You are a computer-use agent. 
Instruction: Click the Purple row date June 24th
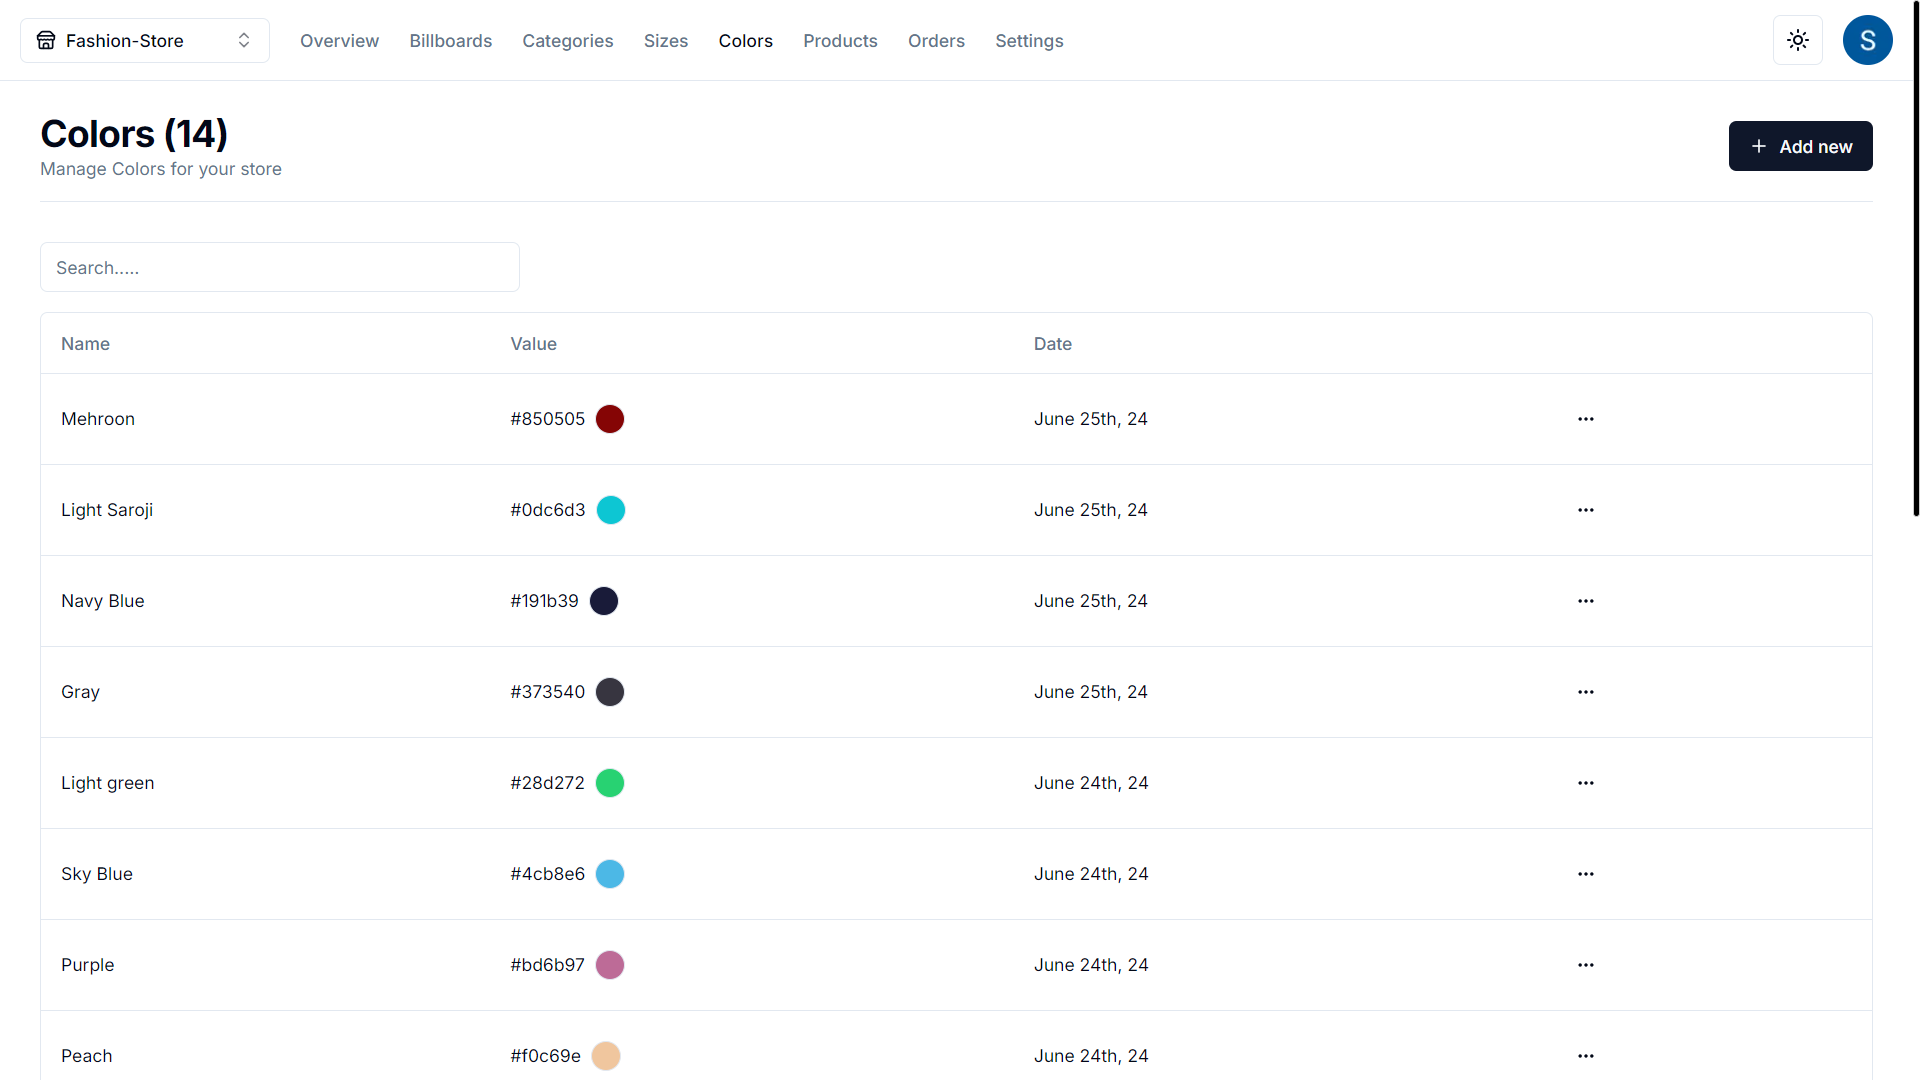tap(1091, 965)
